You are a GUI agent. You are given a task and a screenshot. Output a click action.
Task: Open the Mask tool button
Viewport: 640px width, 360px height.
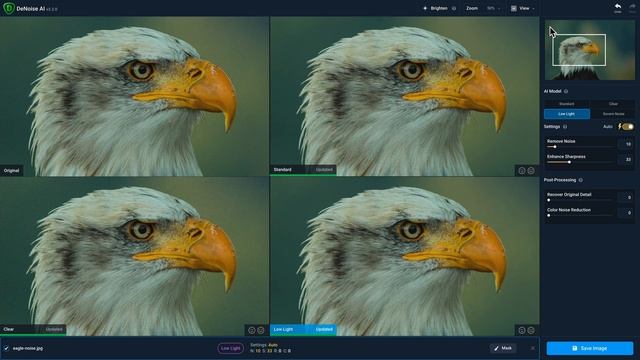(x=503, y=348)
